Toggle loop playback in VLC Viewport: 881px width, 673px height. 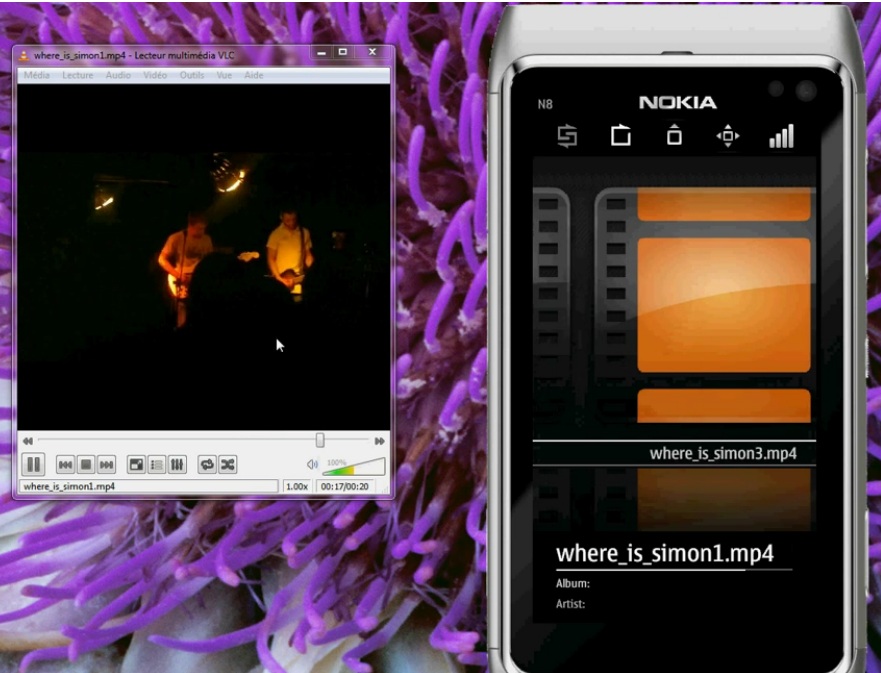[208, 463]
